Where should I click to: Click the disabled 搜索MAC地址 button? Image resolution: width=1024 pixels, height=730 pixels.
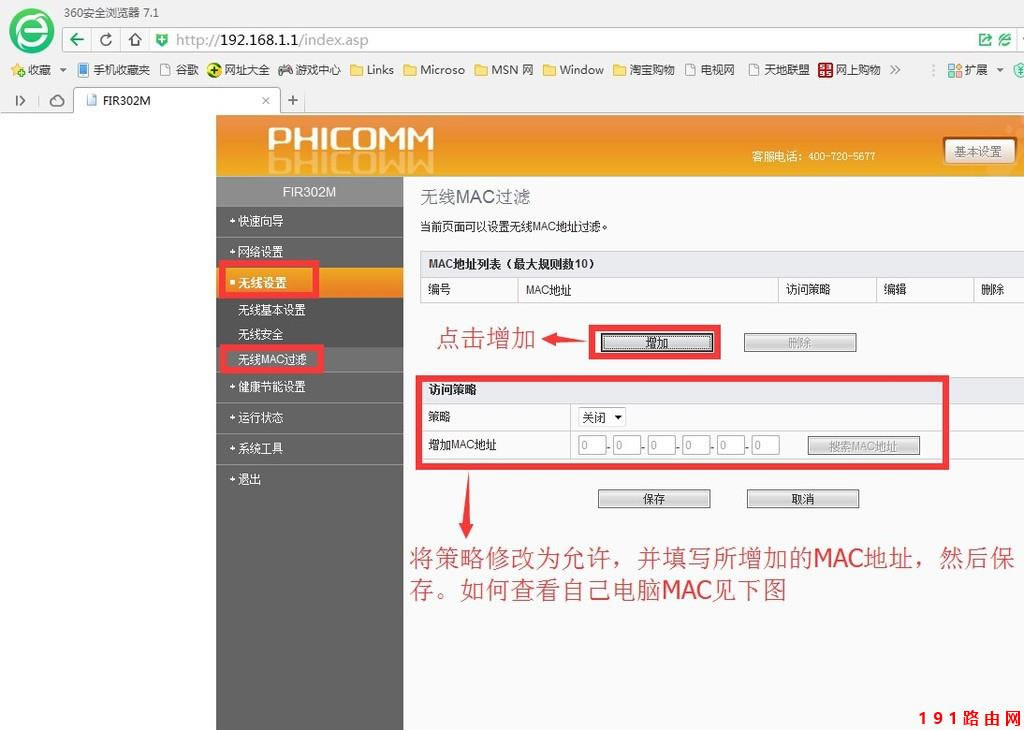863,444
